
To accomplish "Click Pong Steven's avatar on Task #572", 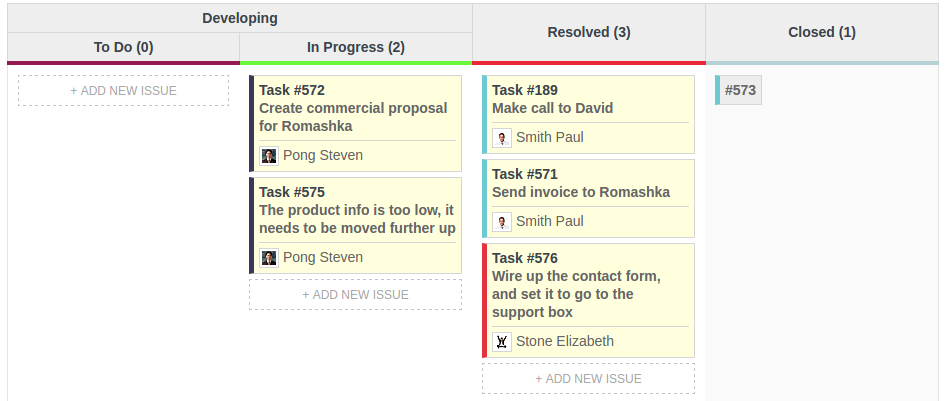I will (x=269, y=155).
